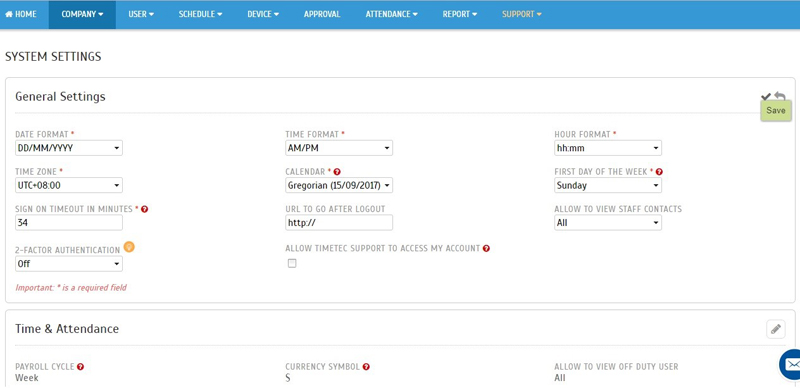Go to Home in the navigation bar
Image resolution: width=800 pixels, height=388 pixels.
(x=21, y=14)
